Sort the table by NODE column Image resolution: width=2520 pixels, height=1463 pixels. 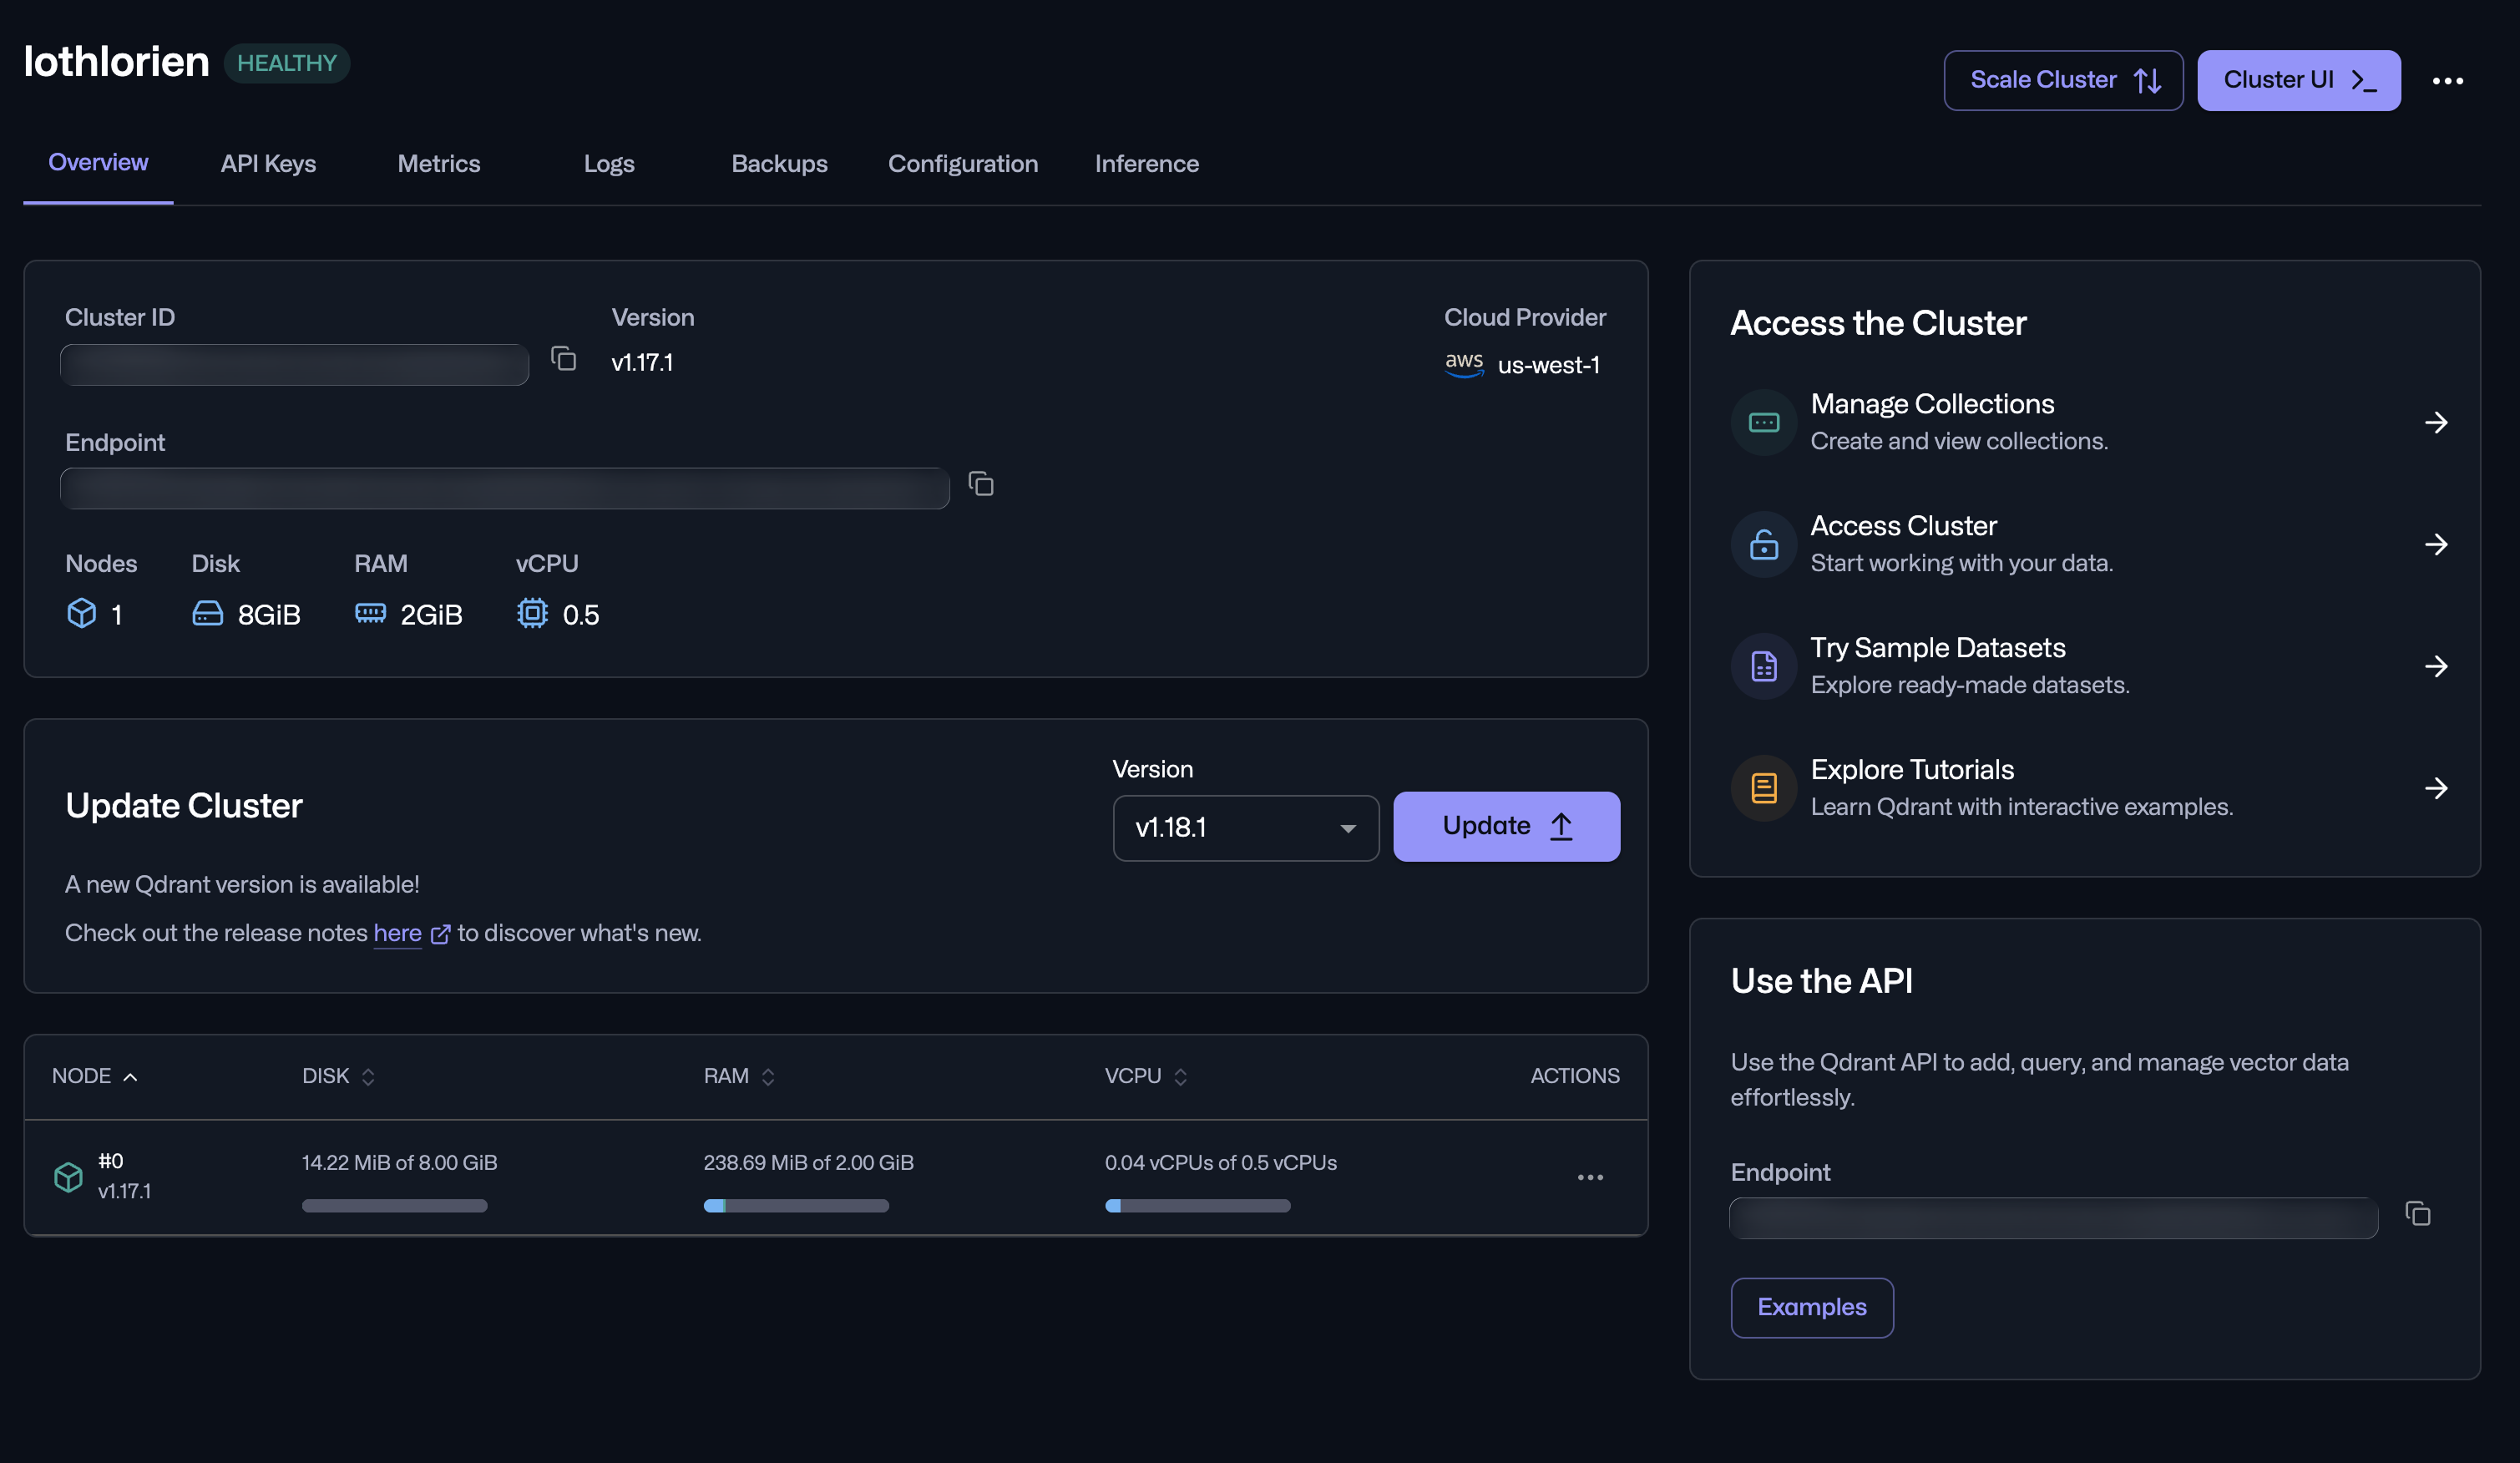95,1076
